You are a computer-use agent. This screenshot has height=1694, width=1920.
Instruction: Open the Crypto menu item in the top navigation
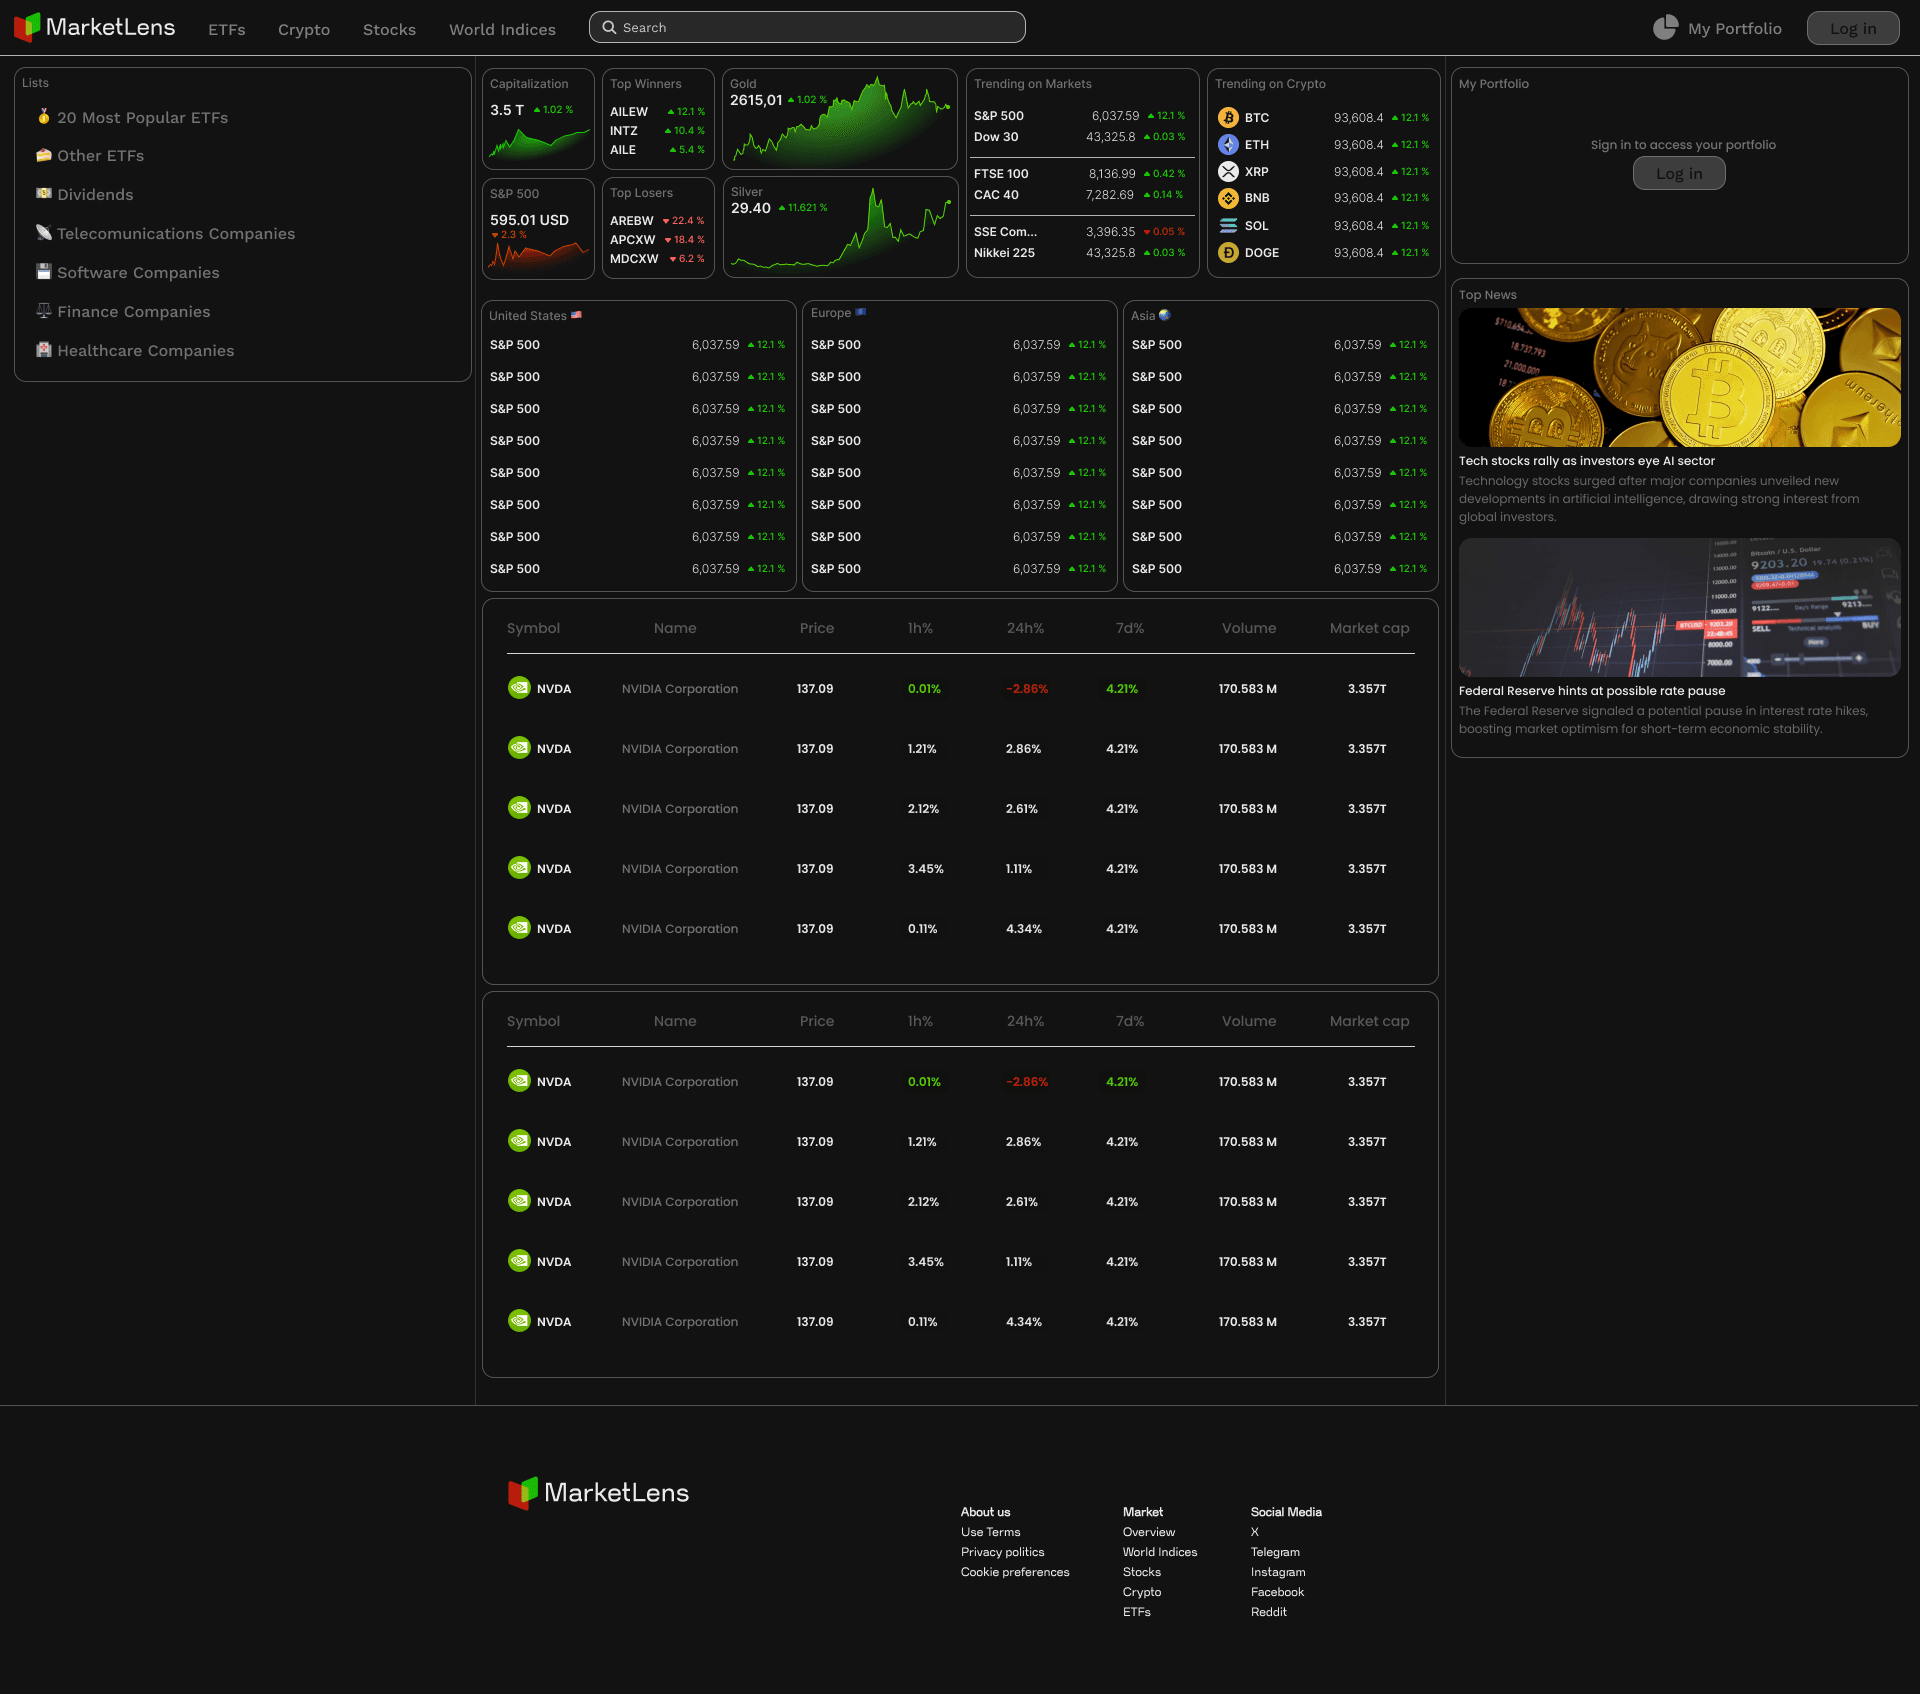click(x=303, y=29)
